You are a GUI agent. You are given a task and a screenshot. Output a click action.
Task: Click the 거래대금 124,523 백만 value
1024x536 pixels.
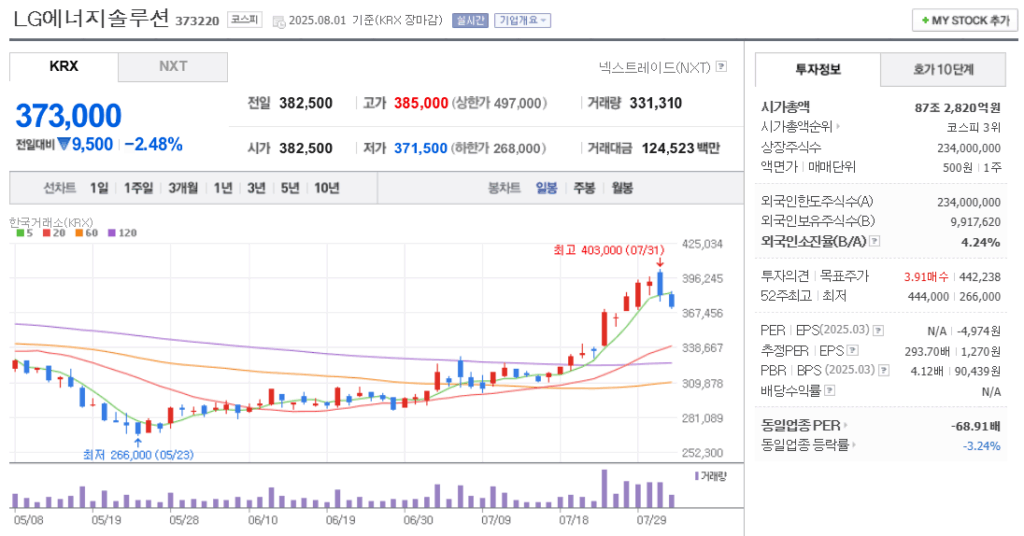(x=680, y=148)
